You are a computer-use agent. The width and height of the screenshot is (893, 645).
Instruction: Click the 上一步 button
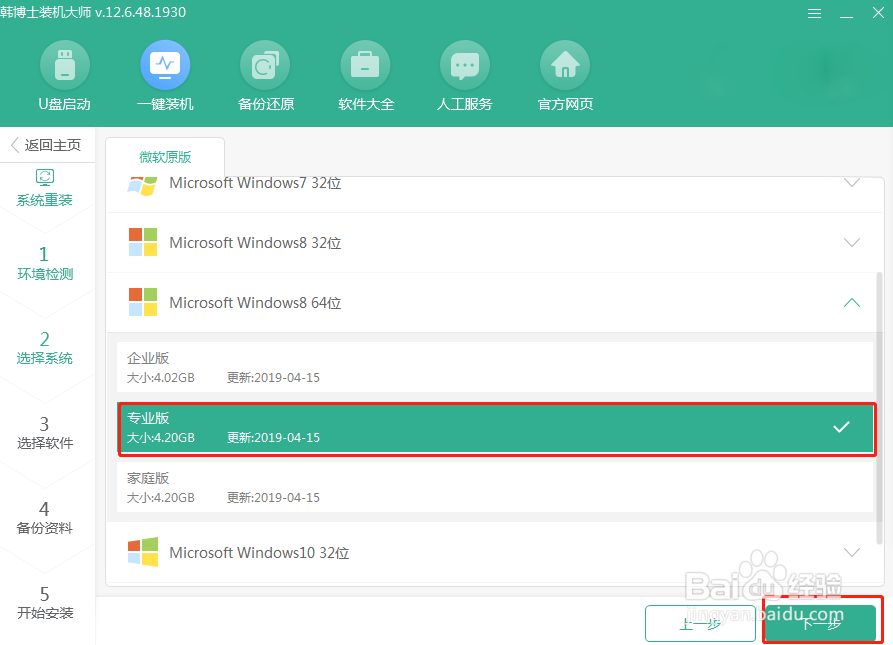click(701, 623)
